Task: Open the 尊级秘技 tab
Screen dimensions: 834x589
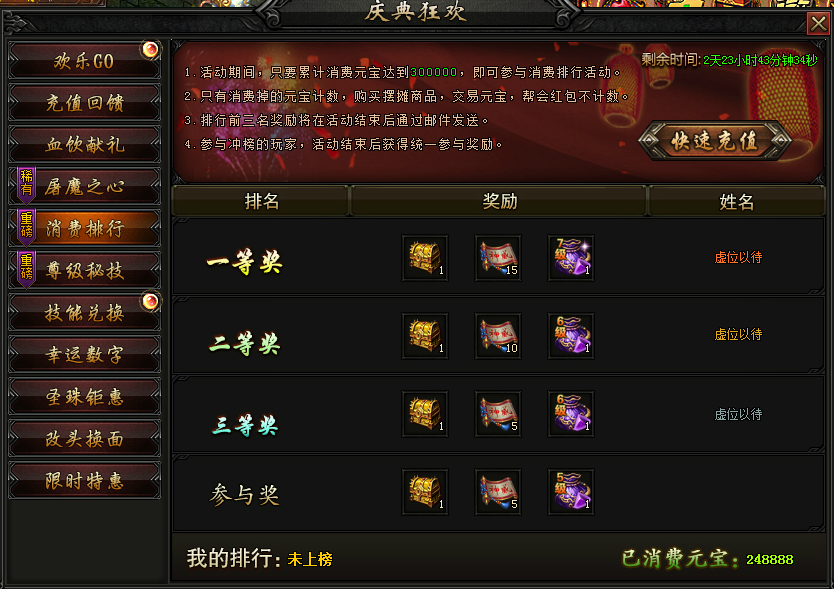Action: [84, 271]
